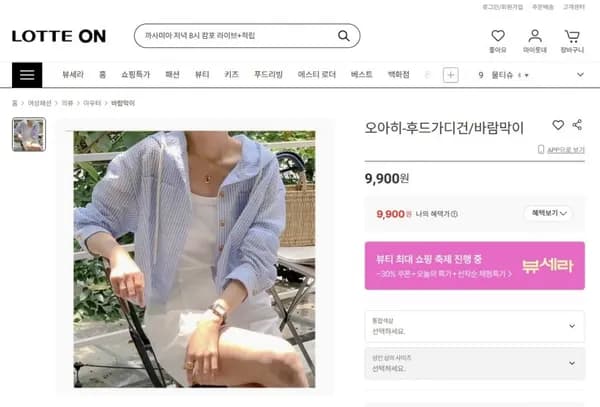Open the wishlist heart icon in header
Image resolution: width=600 pixels, height=407 pixels.
click(497, 36)
